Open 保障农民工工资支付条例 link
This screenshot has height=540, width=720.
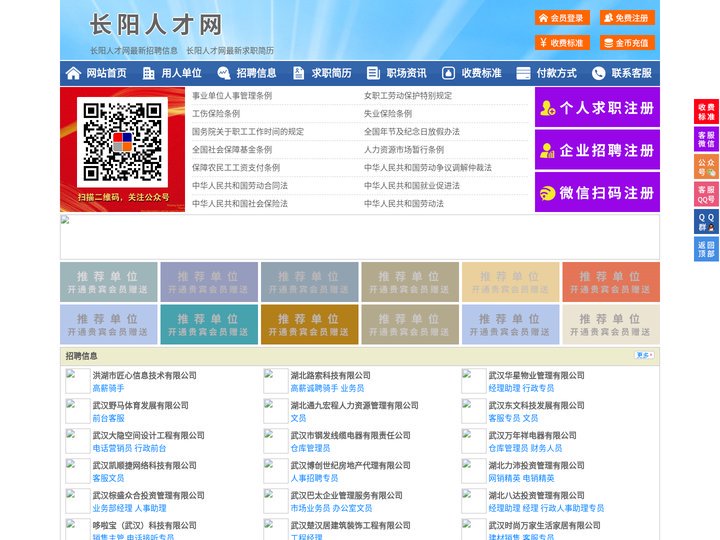[x=236, y=168]
